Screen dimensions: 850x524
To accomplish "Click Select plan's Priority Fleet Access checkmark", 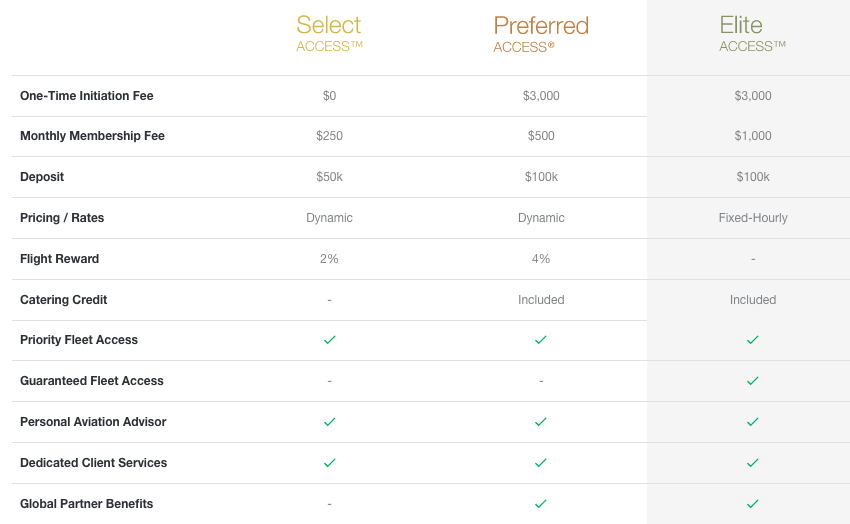I will (x=329, y=340).
